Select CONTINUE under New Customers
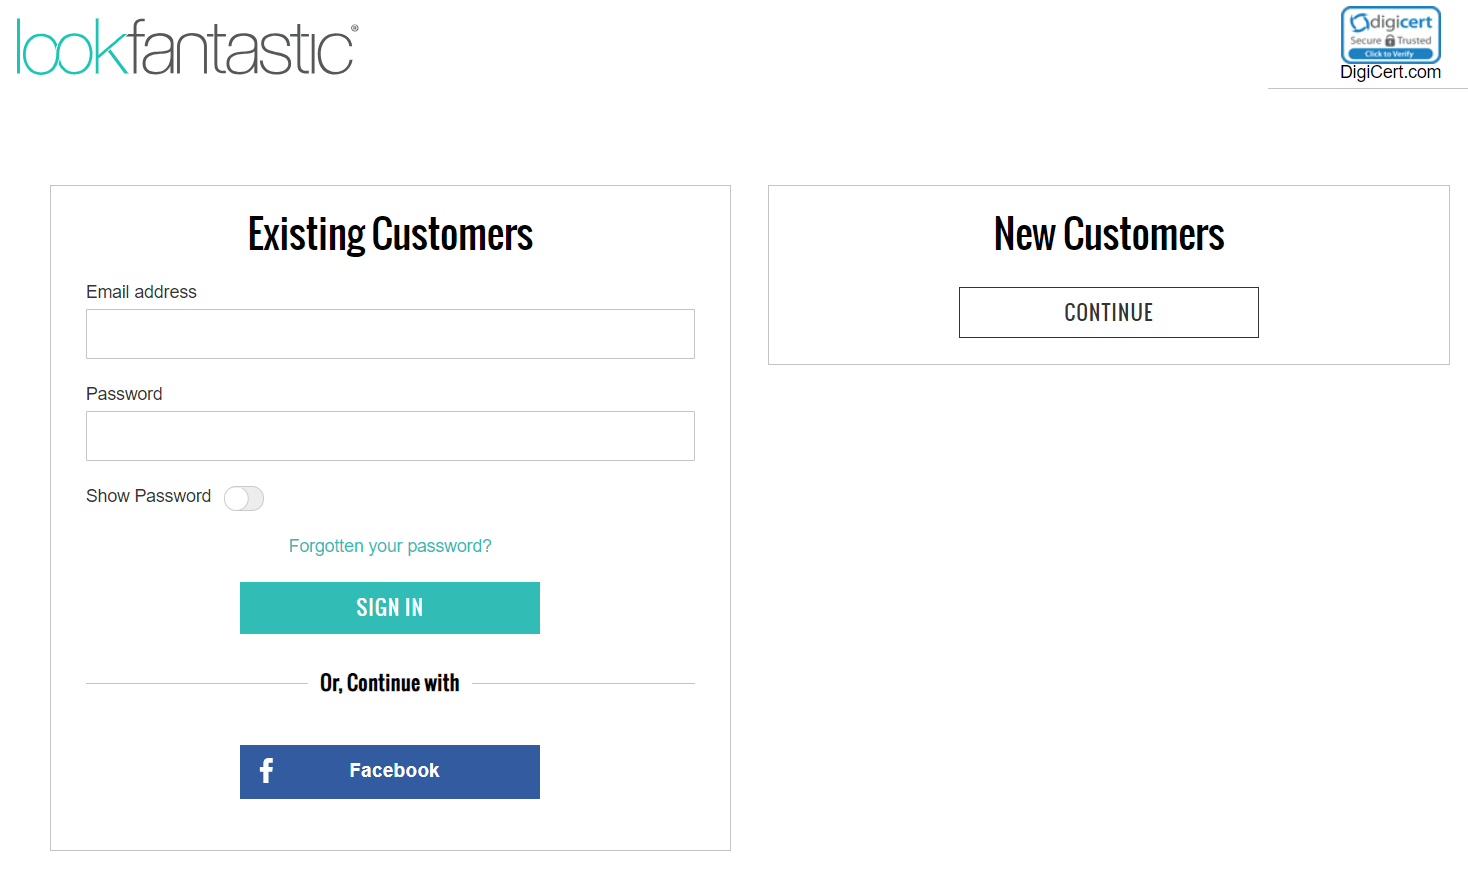1468x890 pixels. [x=1109, y=313]
